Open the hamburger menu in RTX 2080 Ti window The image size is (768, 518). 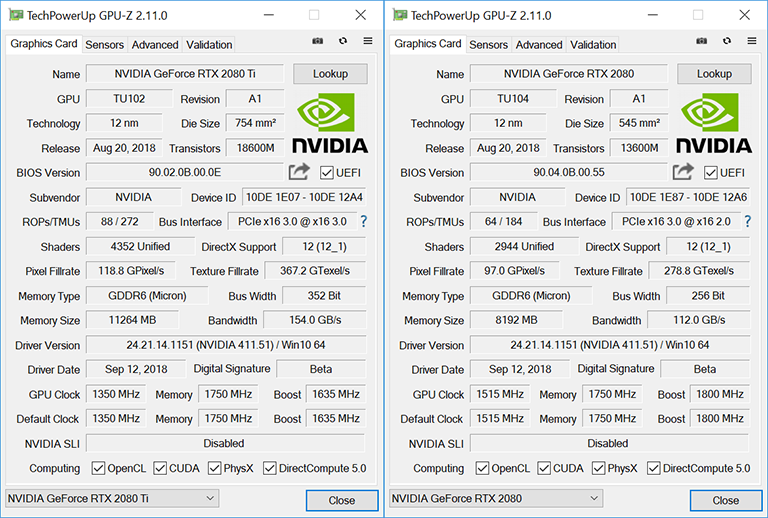coord(368,41)
